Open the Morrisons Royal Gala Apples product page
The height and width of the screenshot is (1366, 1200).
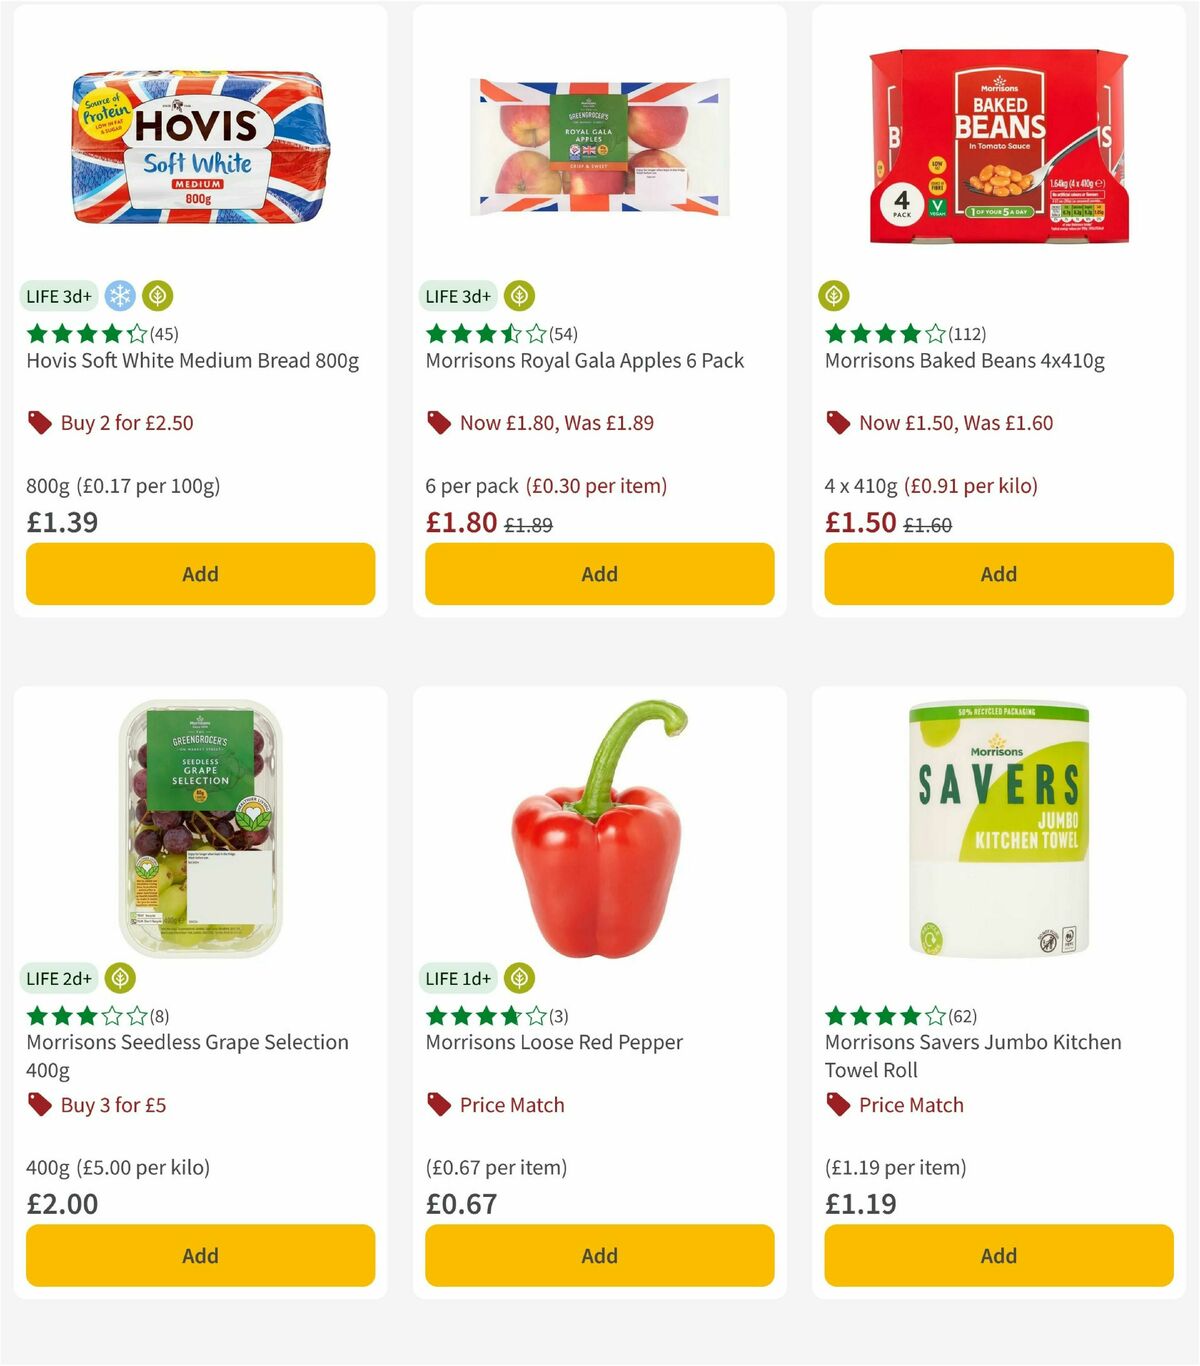tap(584, 361)
